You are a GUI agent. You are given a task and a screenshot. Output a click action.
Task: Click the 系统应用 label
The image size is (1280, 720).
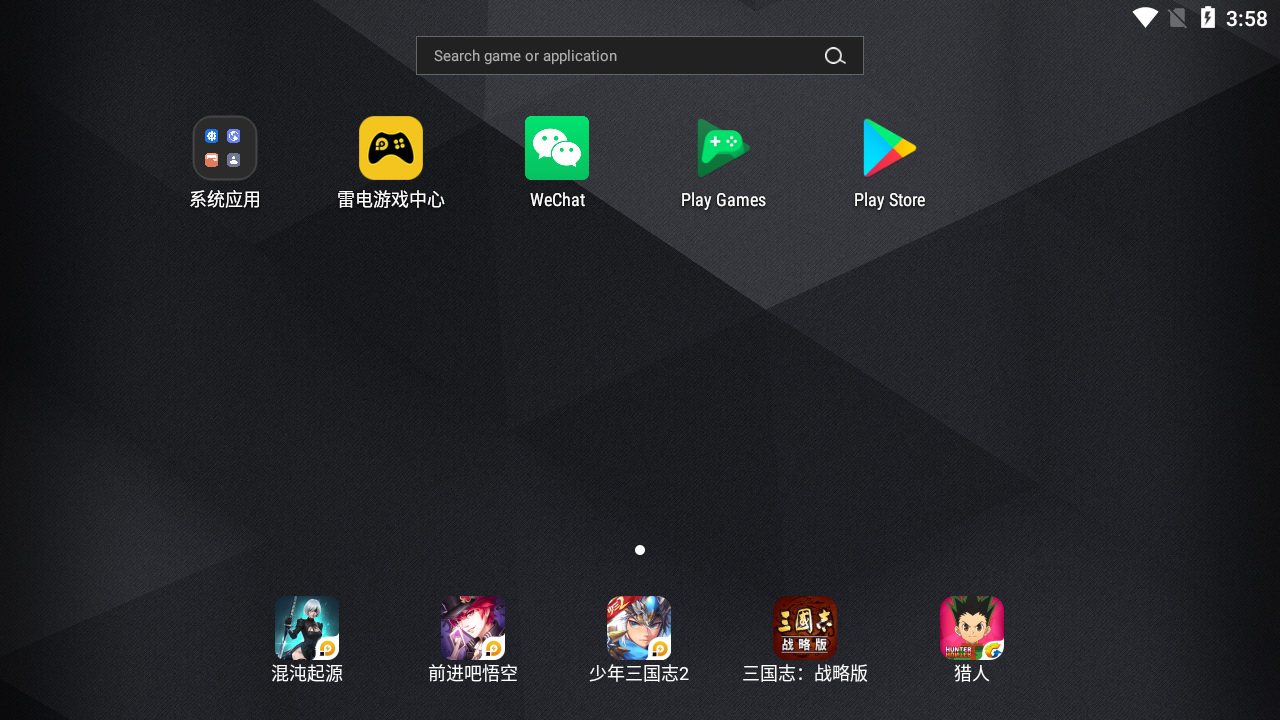pos(225,200)
